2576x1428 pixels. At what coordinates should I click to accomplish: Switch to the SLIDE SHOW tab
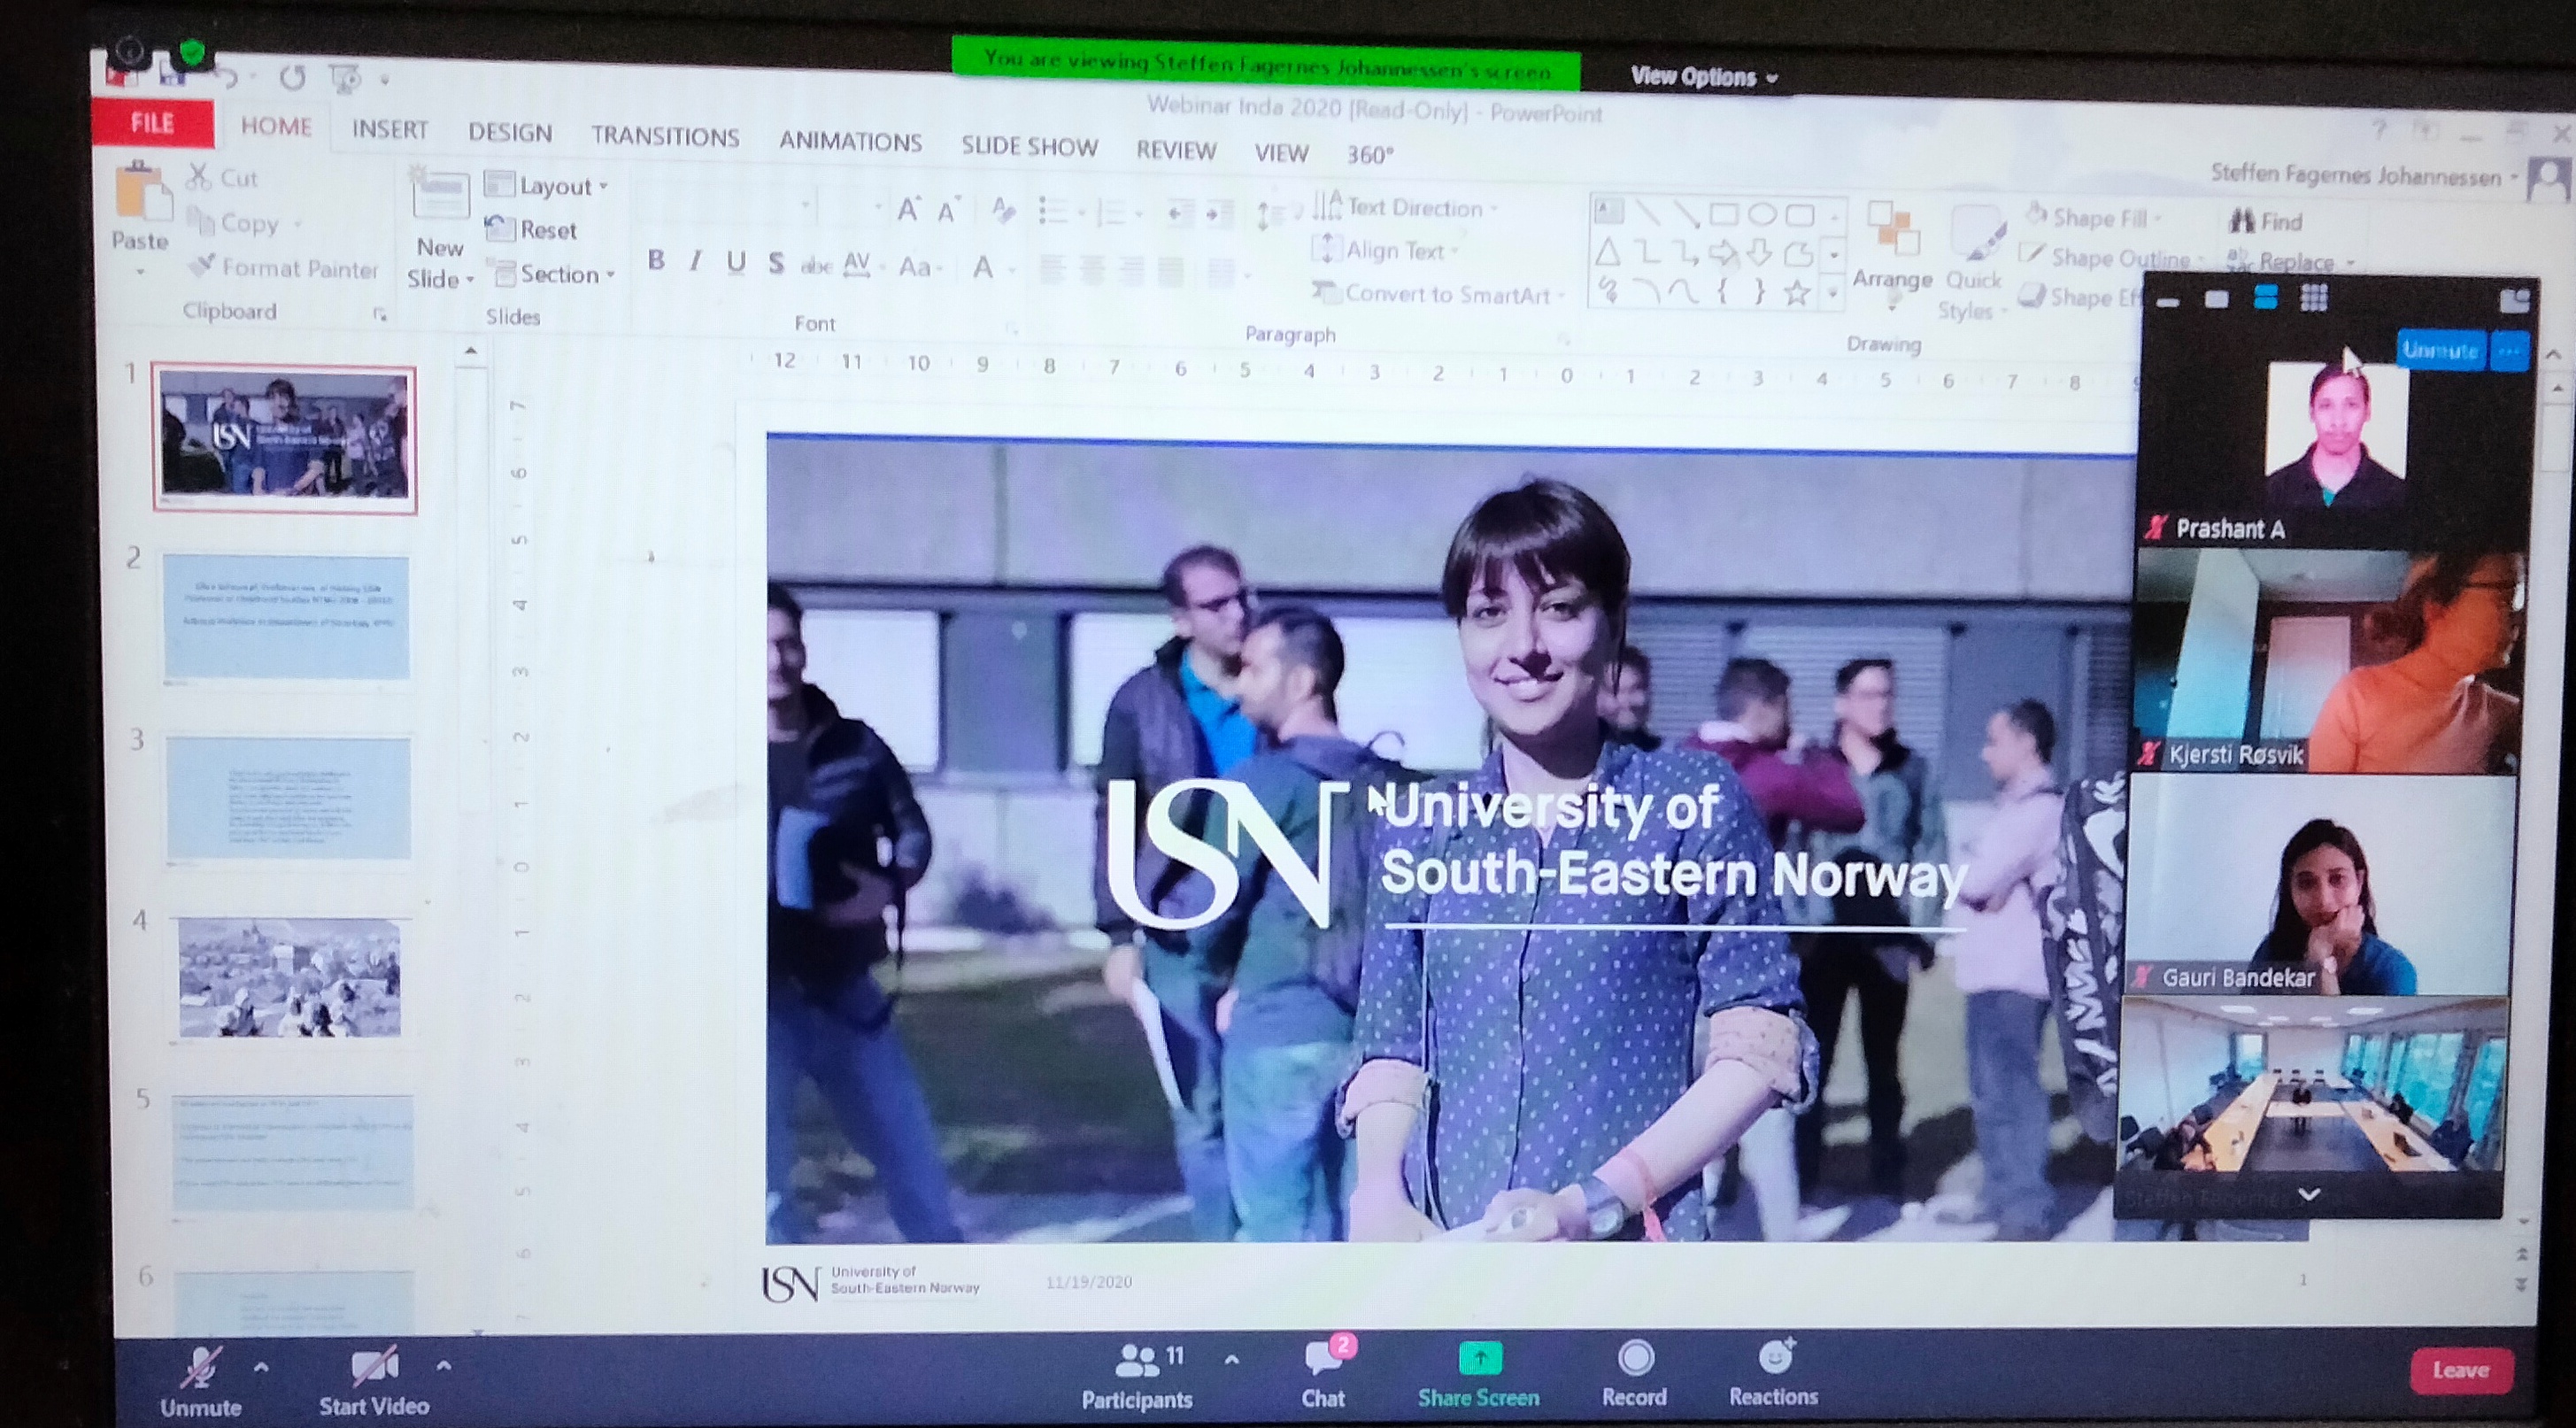1029,146
